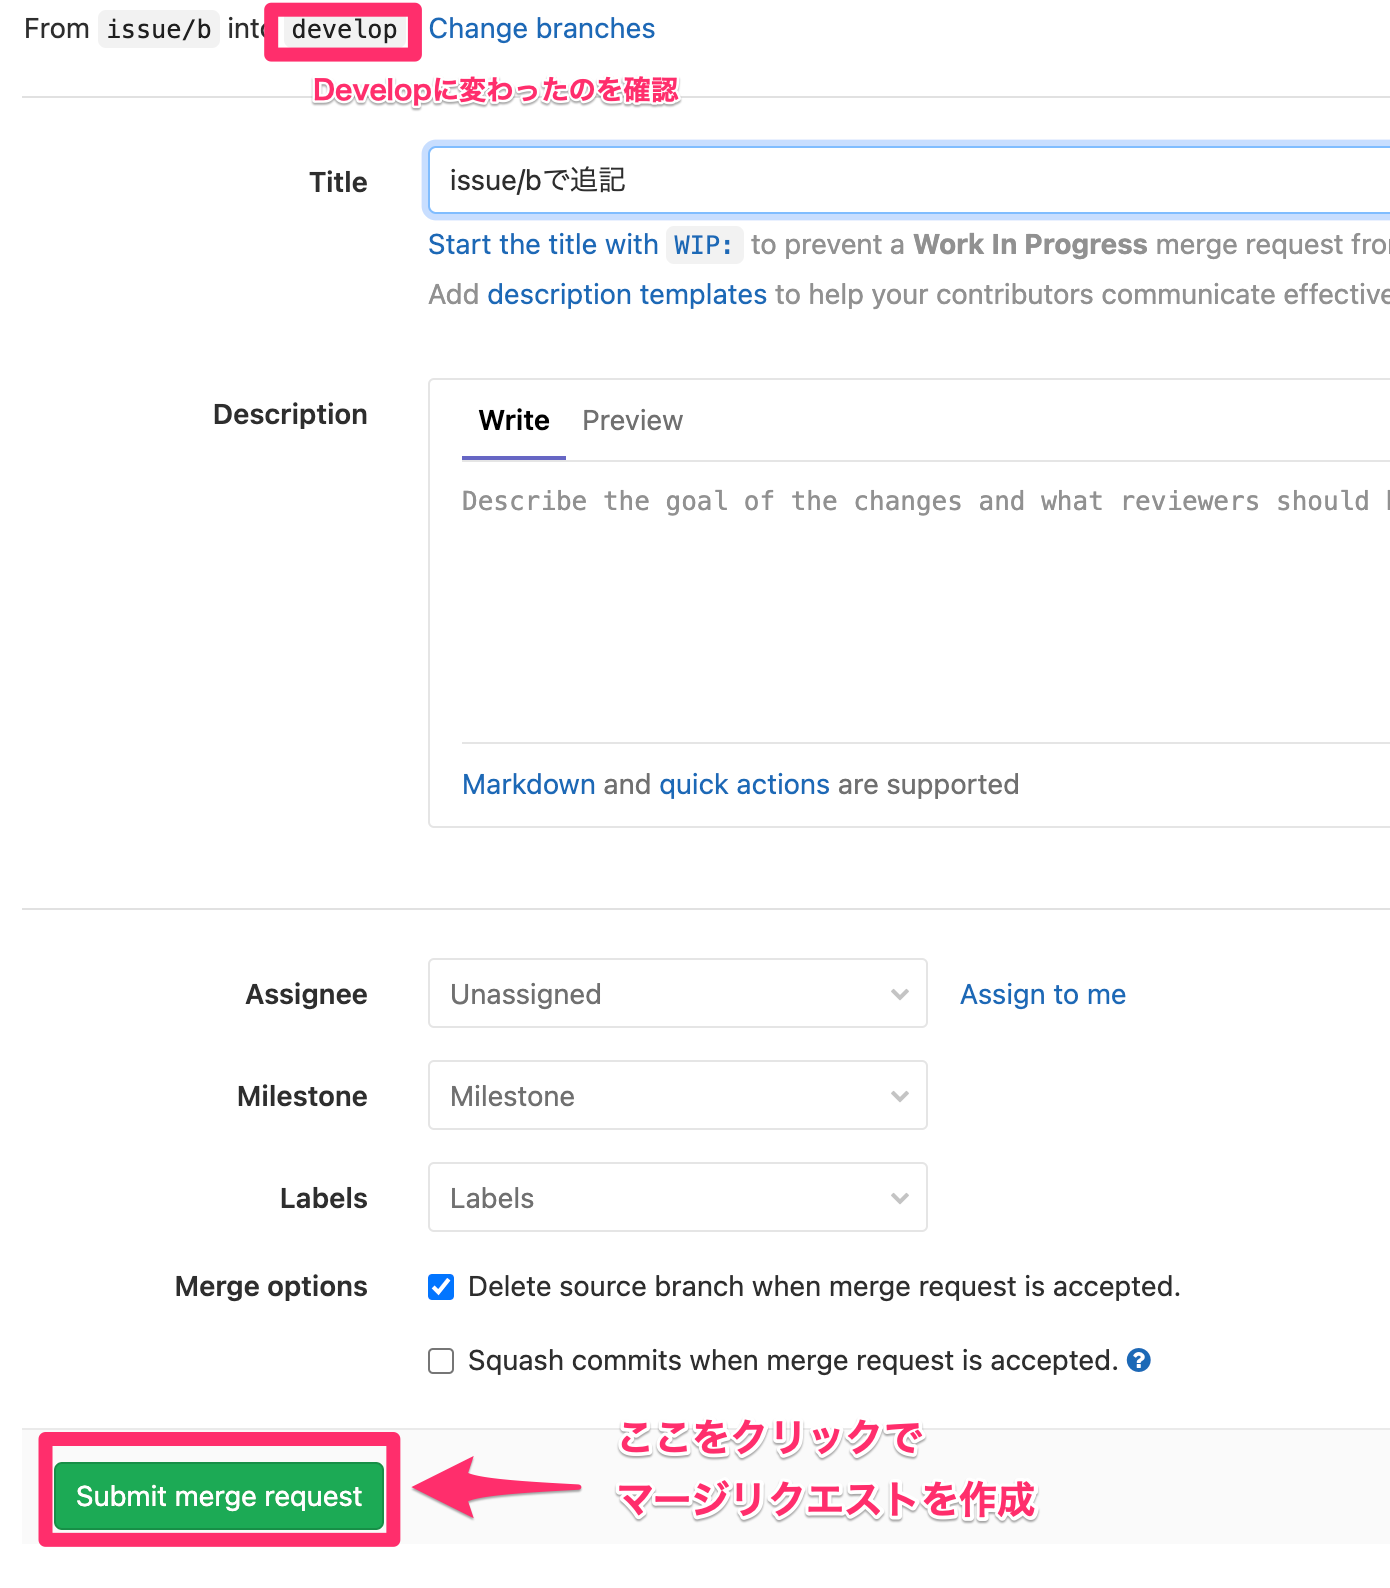Click the Description field label
This screenshot has width=1390, height=1588.
click(x=290, y=415)
